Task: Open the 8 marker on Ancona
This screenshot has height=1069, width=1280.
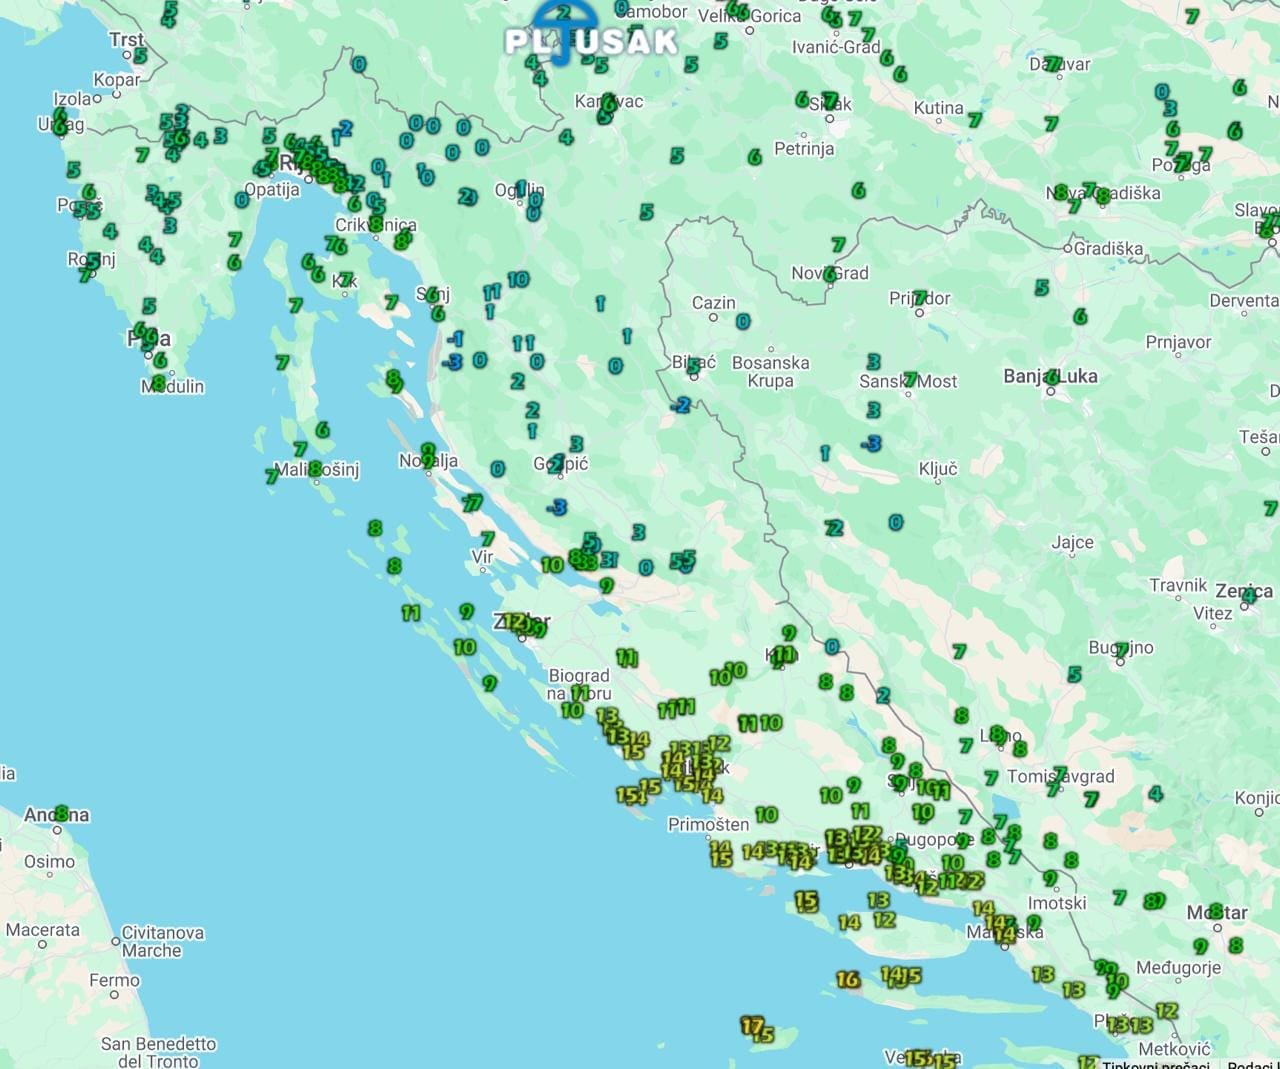Action: [x=62, y=813]
